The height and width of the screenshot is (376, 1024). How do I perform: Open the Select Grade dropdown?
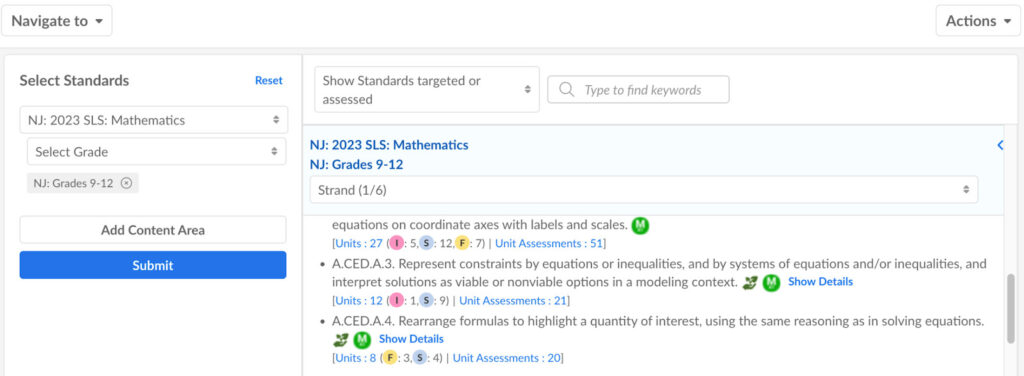[x=157, y=151]
